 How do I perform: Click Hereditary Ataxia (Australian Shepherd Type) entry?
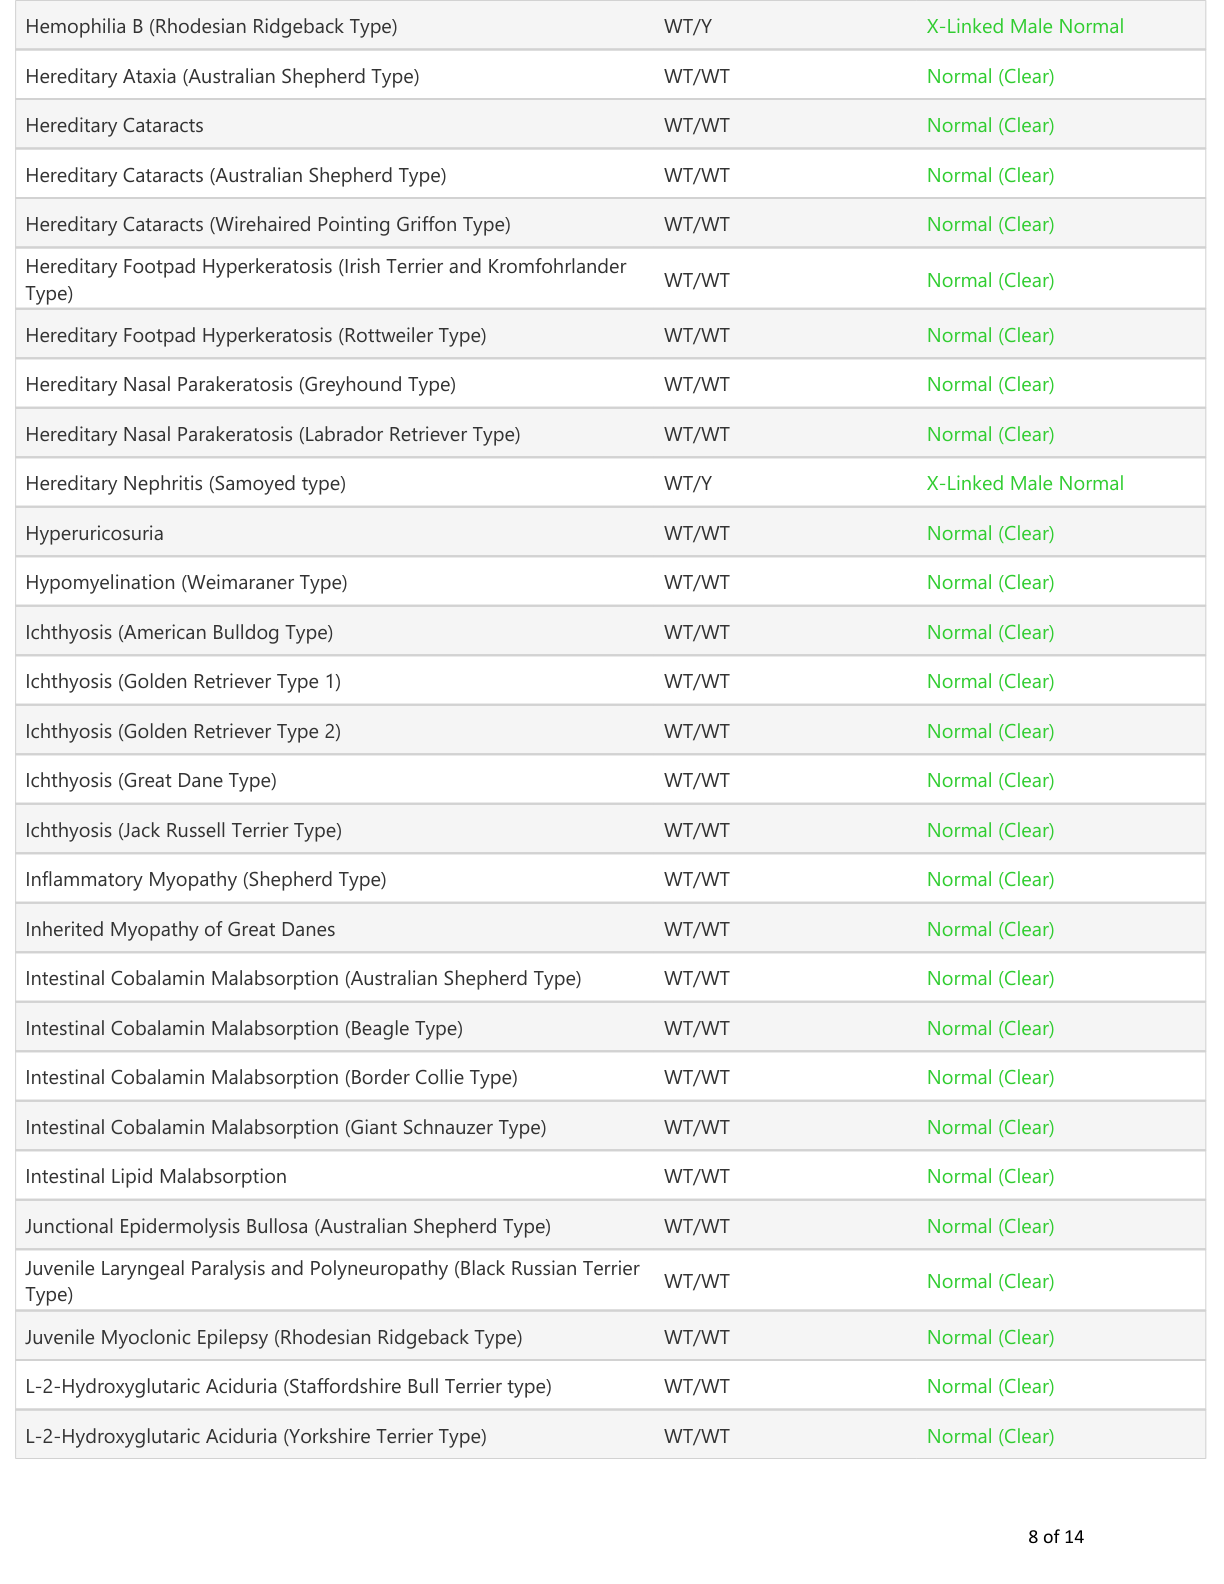pos(222,76)
